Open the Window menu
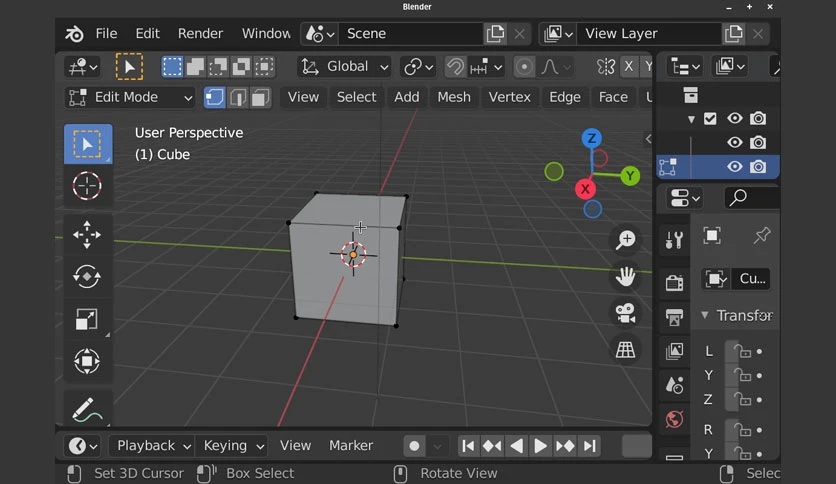The height and width of the screenshot is (484, 836). 266,34
